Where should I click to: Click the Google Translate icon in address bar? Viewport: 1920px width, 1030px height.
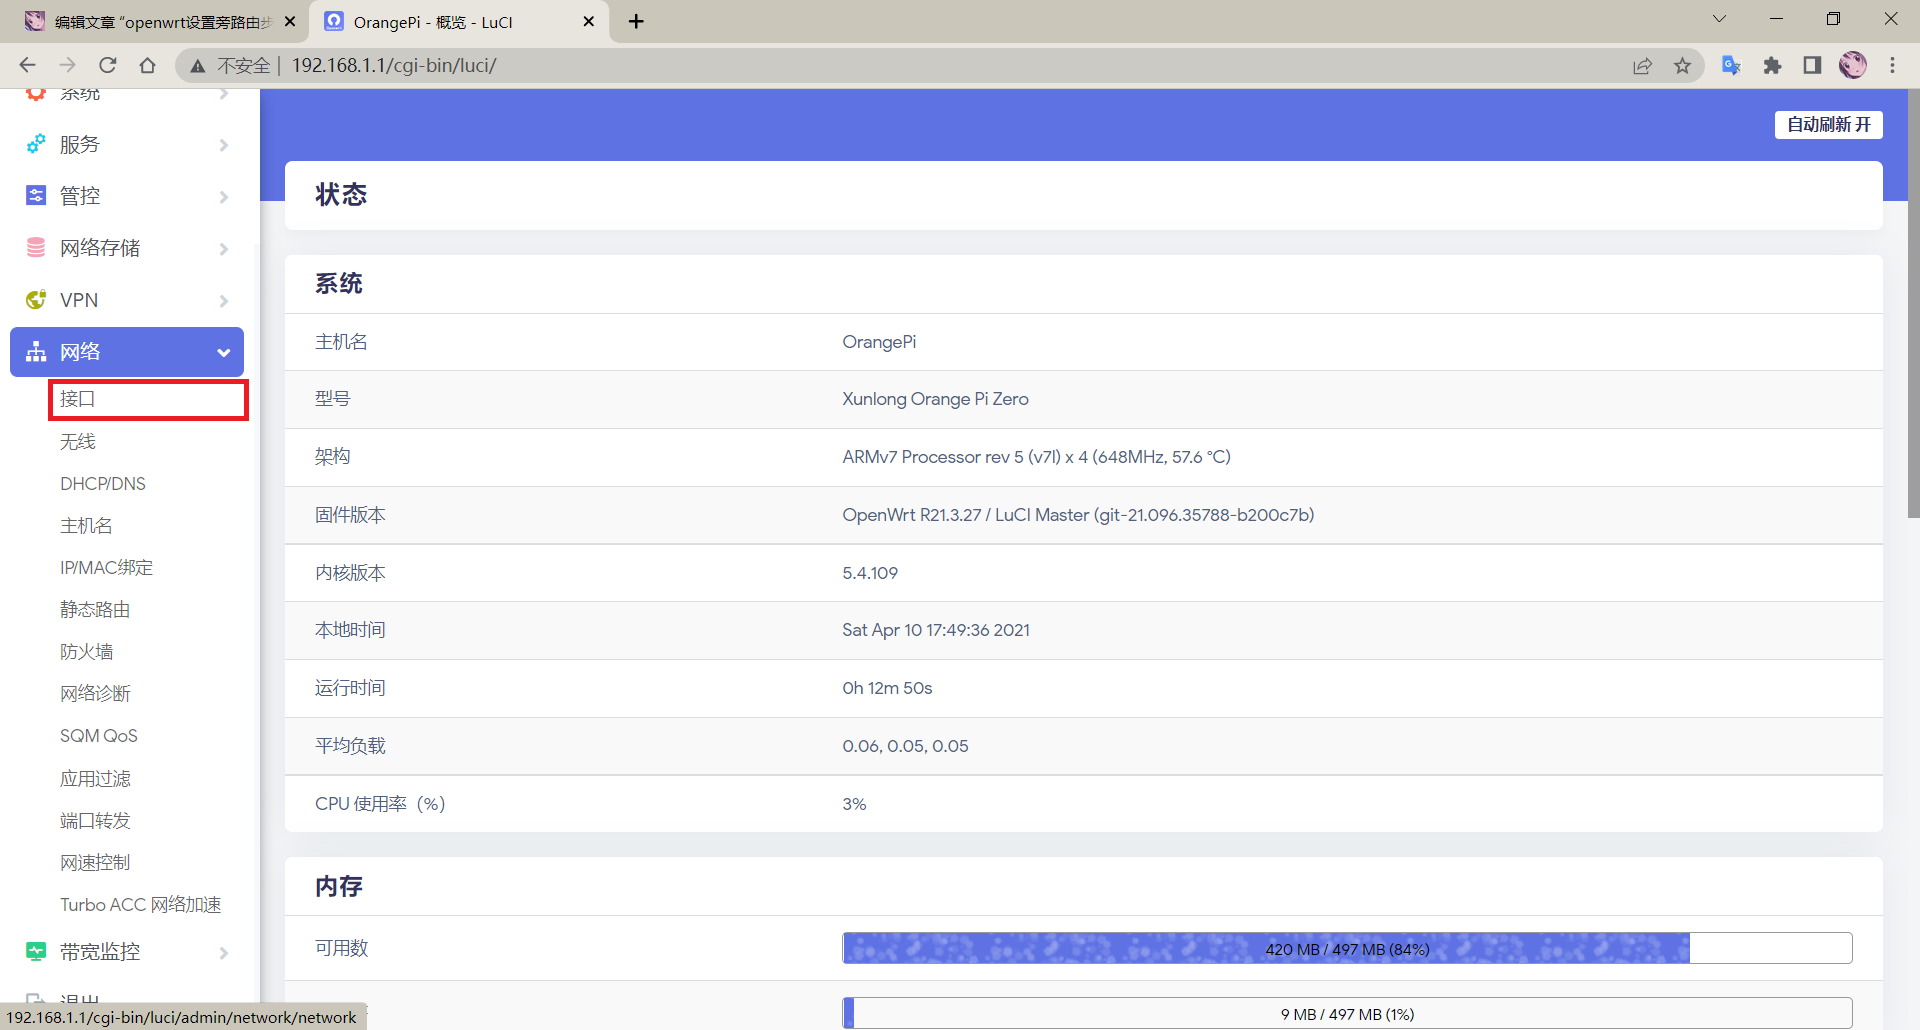(1731, 66)
